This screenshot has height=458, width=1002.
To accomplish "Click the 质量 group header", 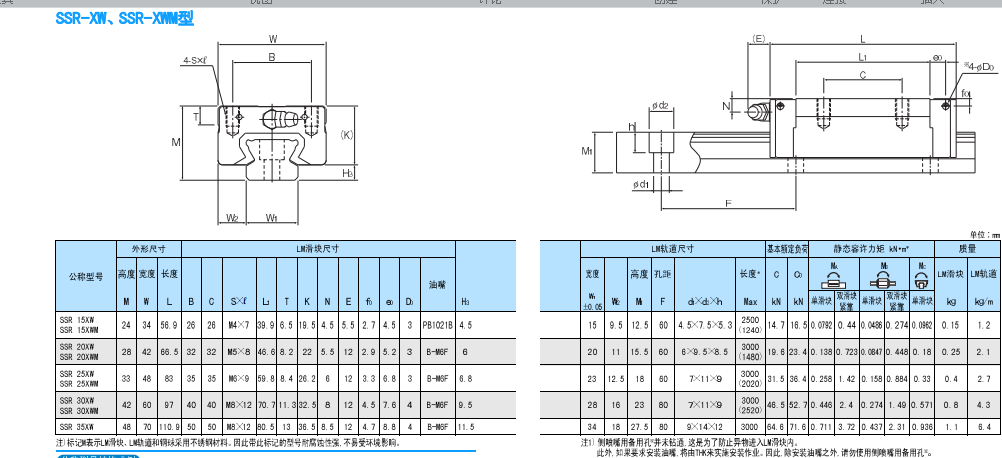I will (x=967, y=249).
